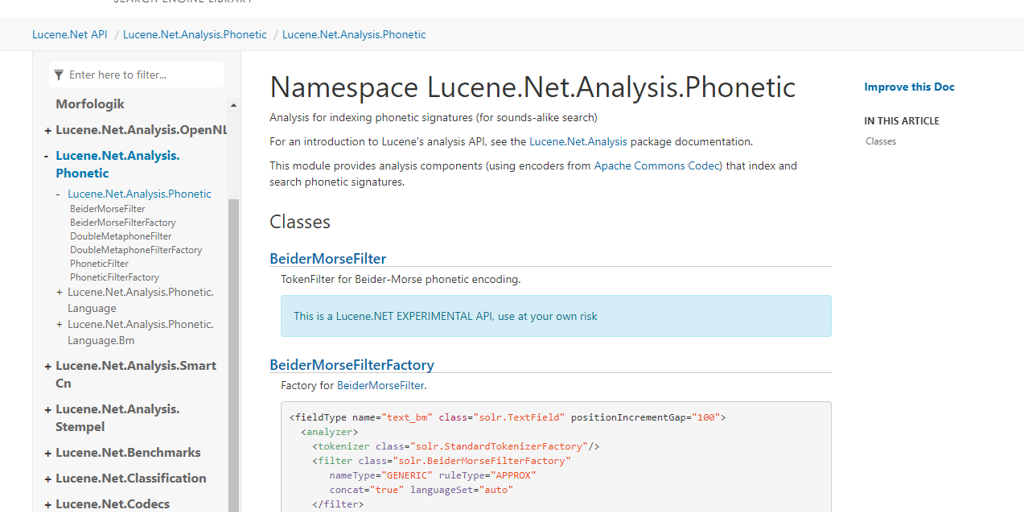Open PhoneticFilterFactory from the sidebar tree

[114, 278]
